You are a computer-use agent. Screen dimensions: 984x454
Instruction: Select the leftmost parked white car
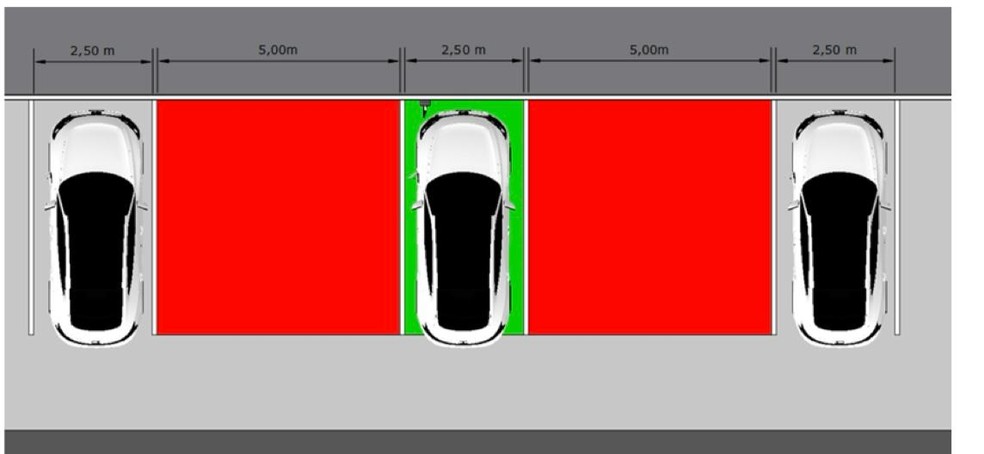click(96, 229)
